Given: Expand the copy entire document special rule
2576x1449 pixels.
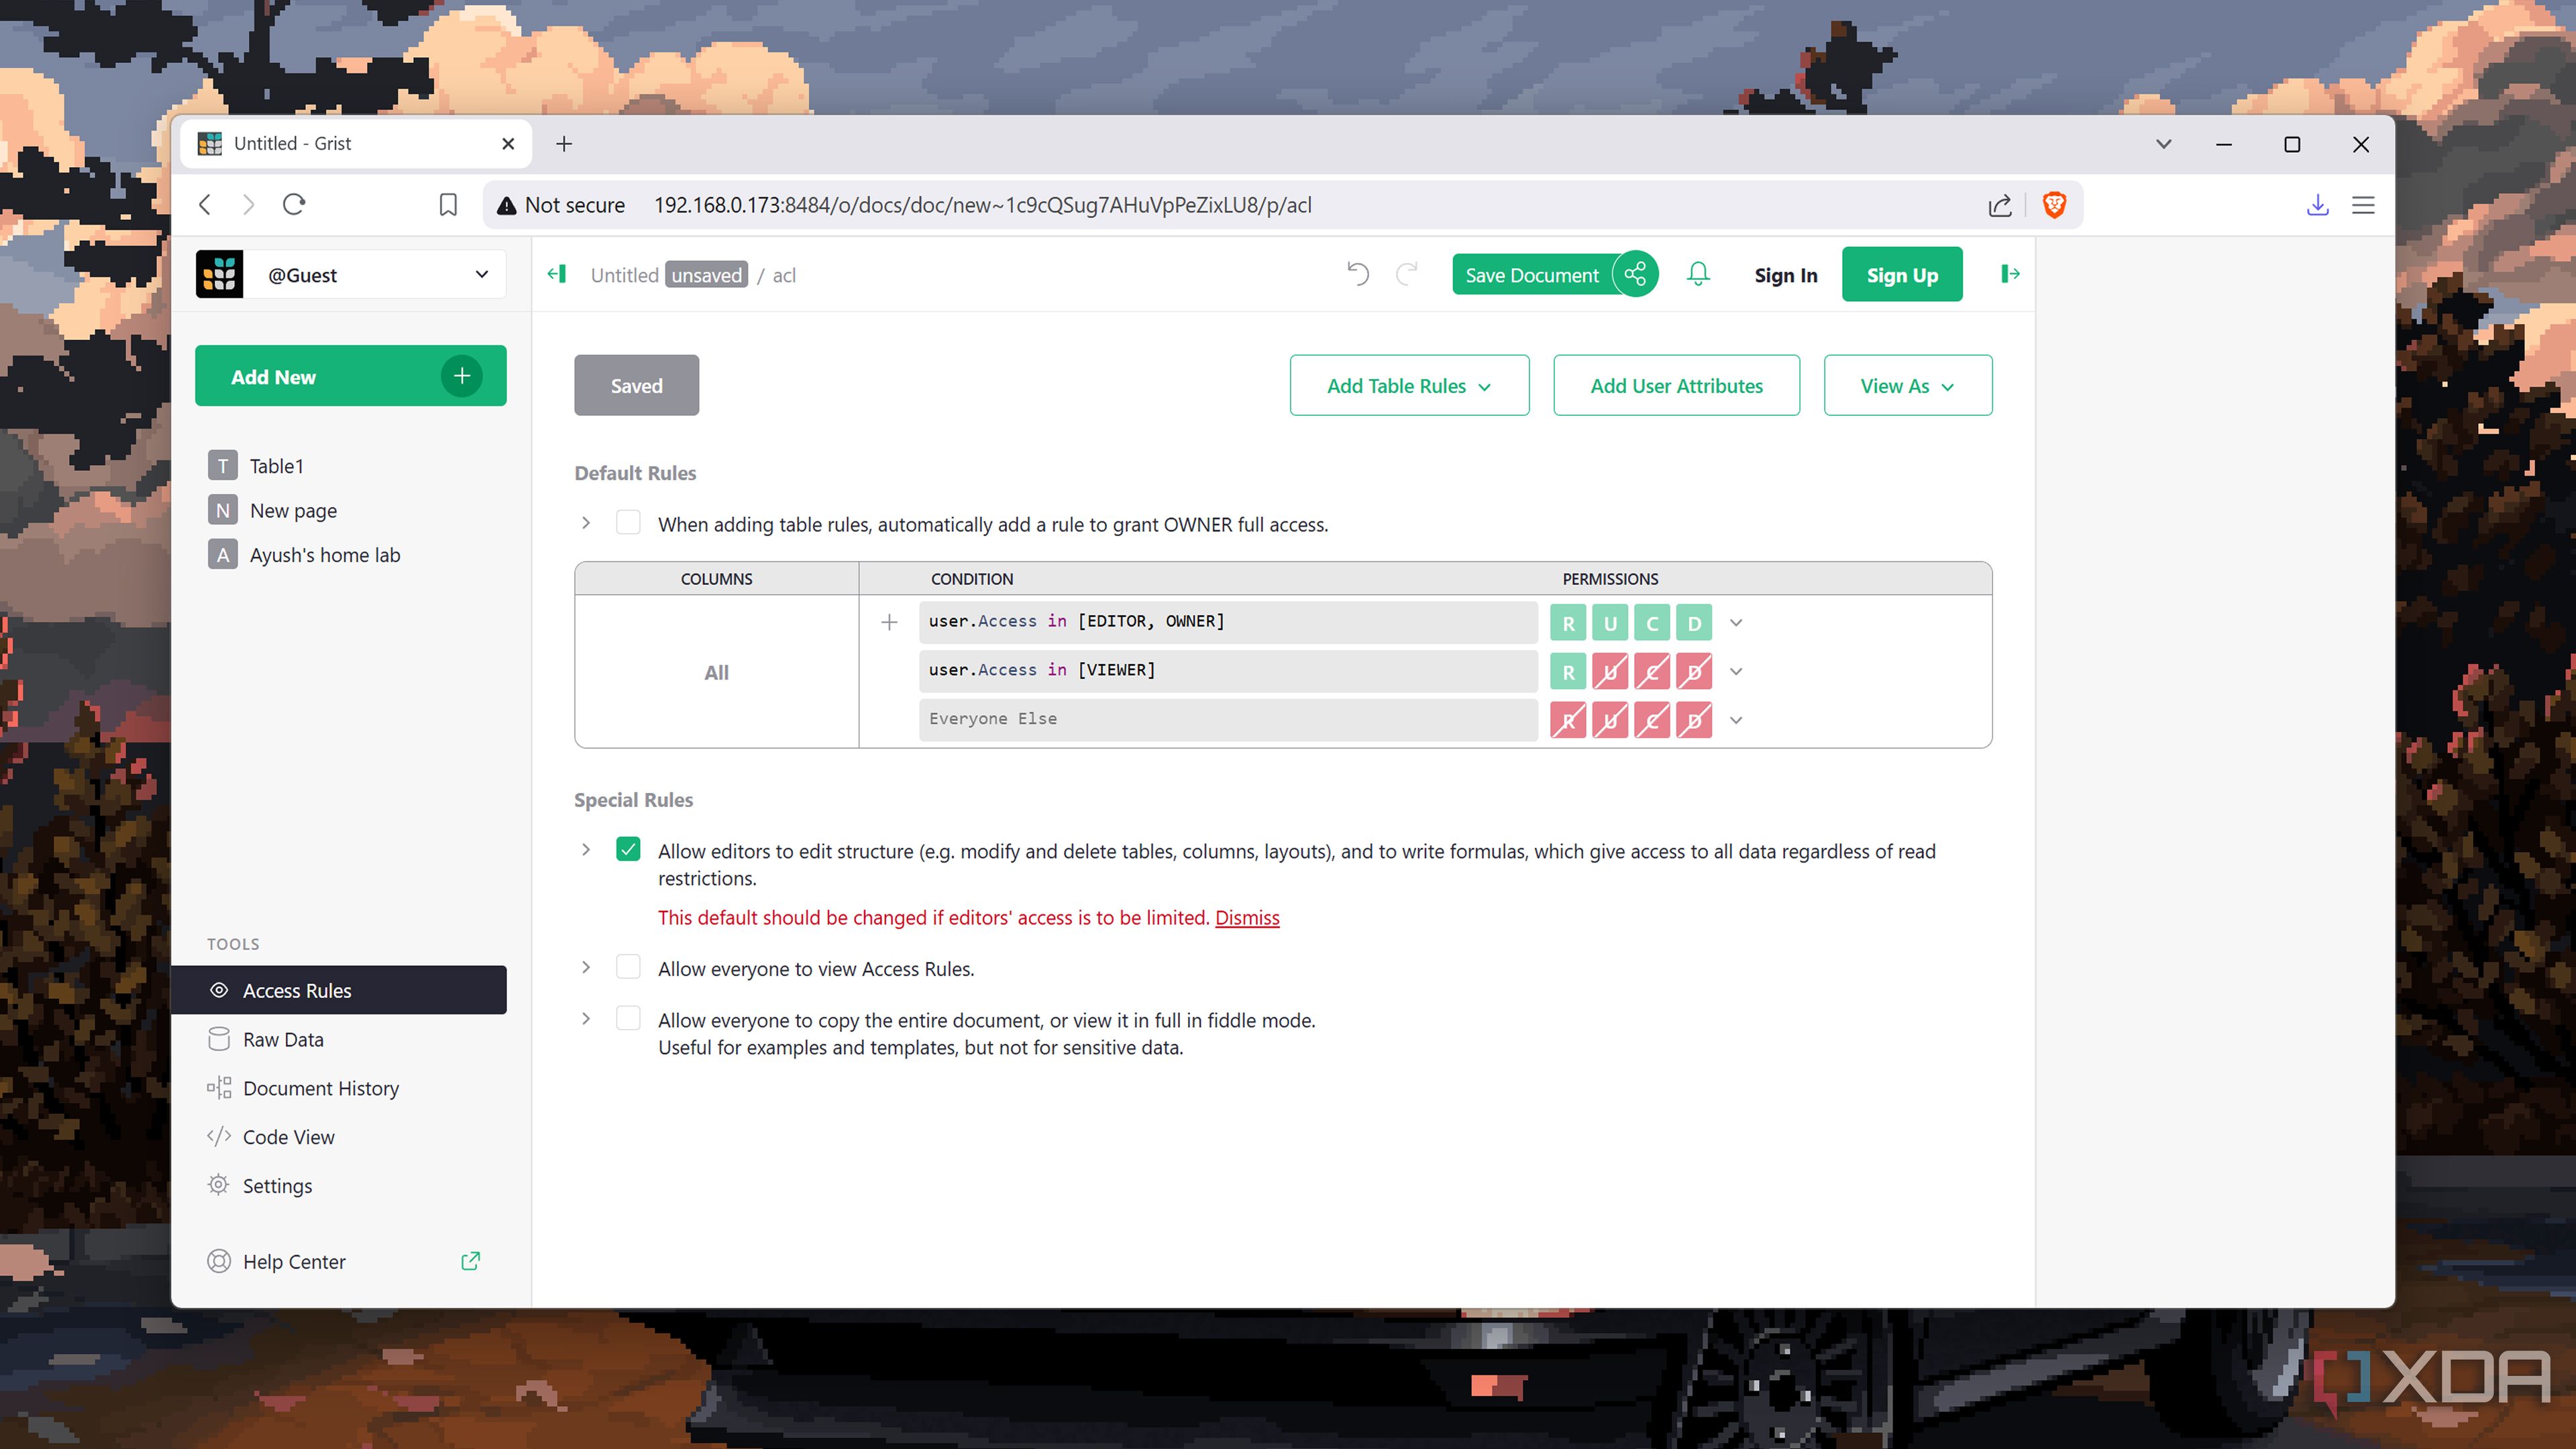Looking at the screenshot, I should 586,1019.
